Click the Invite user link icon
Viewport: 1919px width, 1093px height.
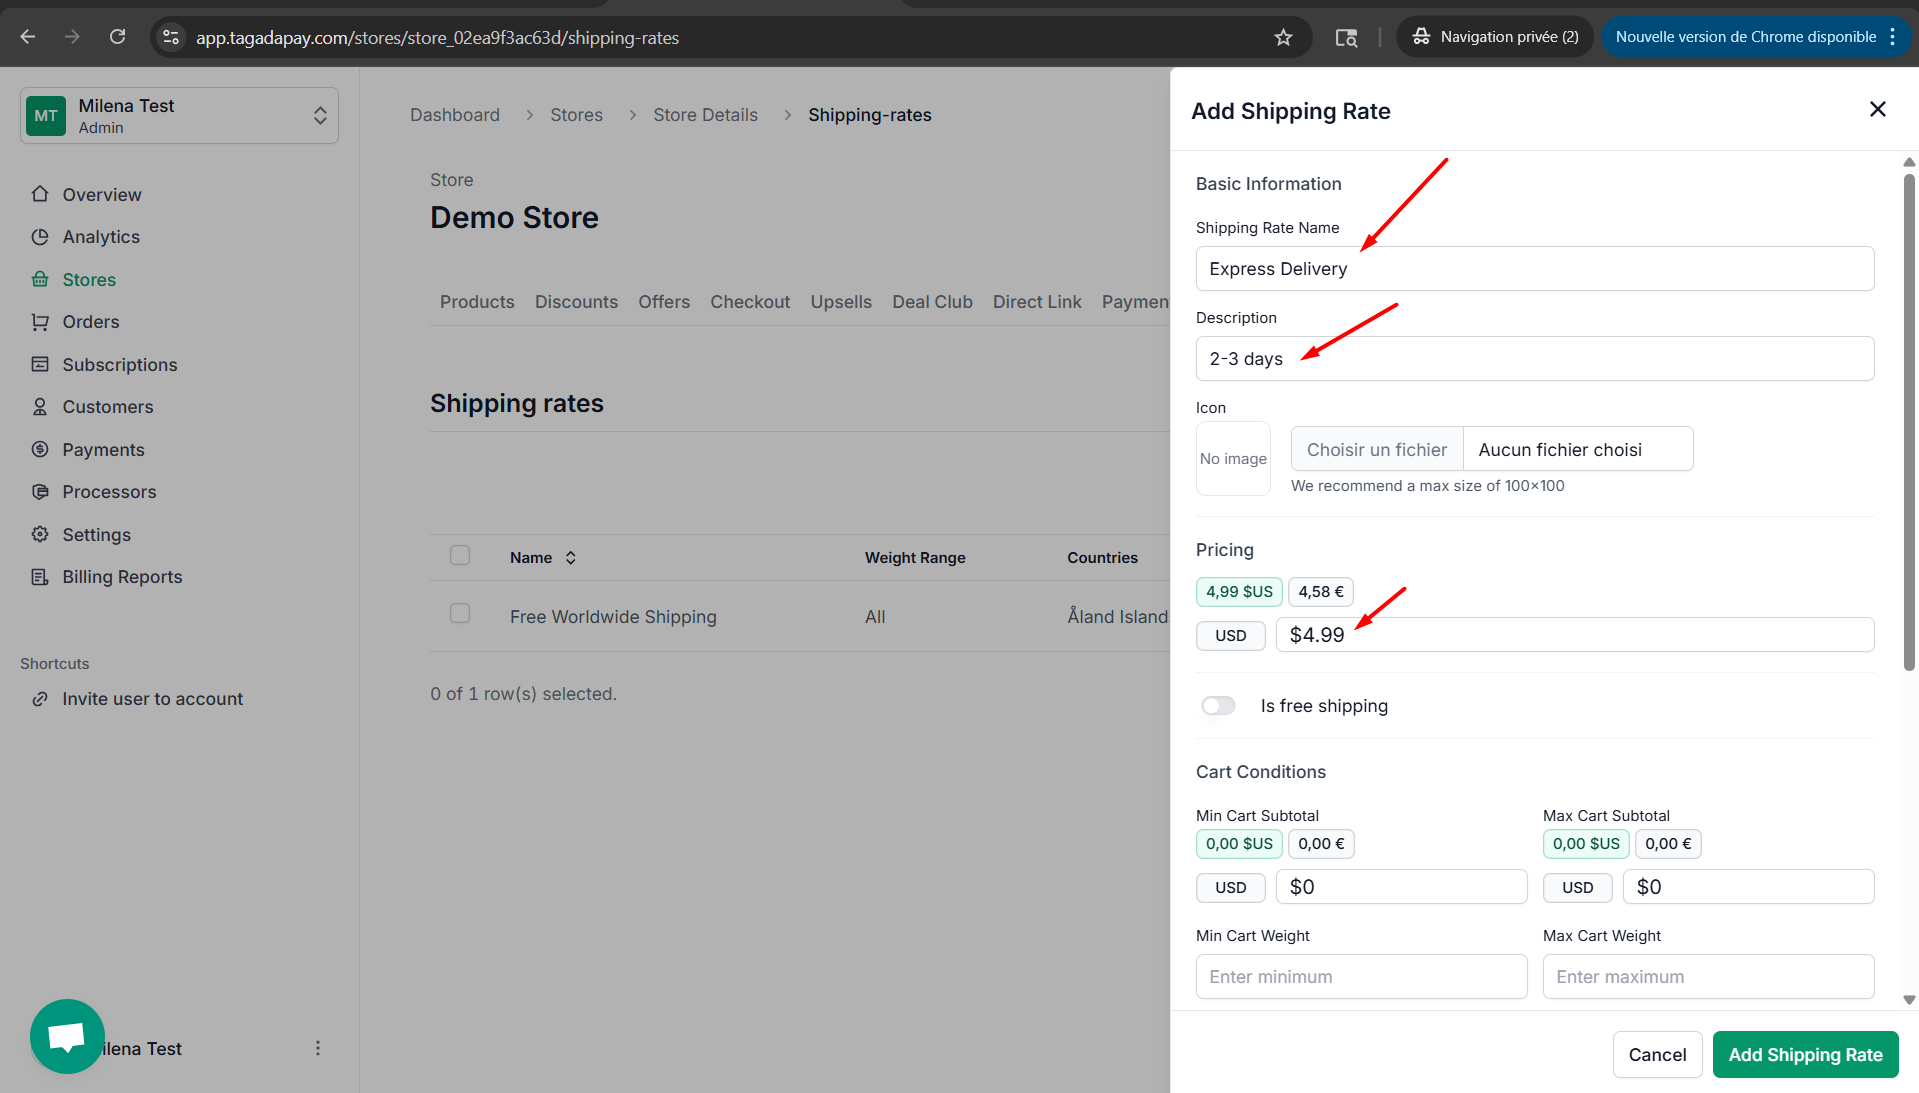point(40,699)
